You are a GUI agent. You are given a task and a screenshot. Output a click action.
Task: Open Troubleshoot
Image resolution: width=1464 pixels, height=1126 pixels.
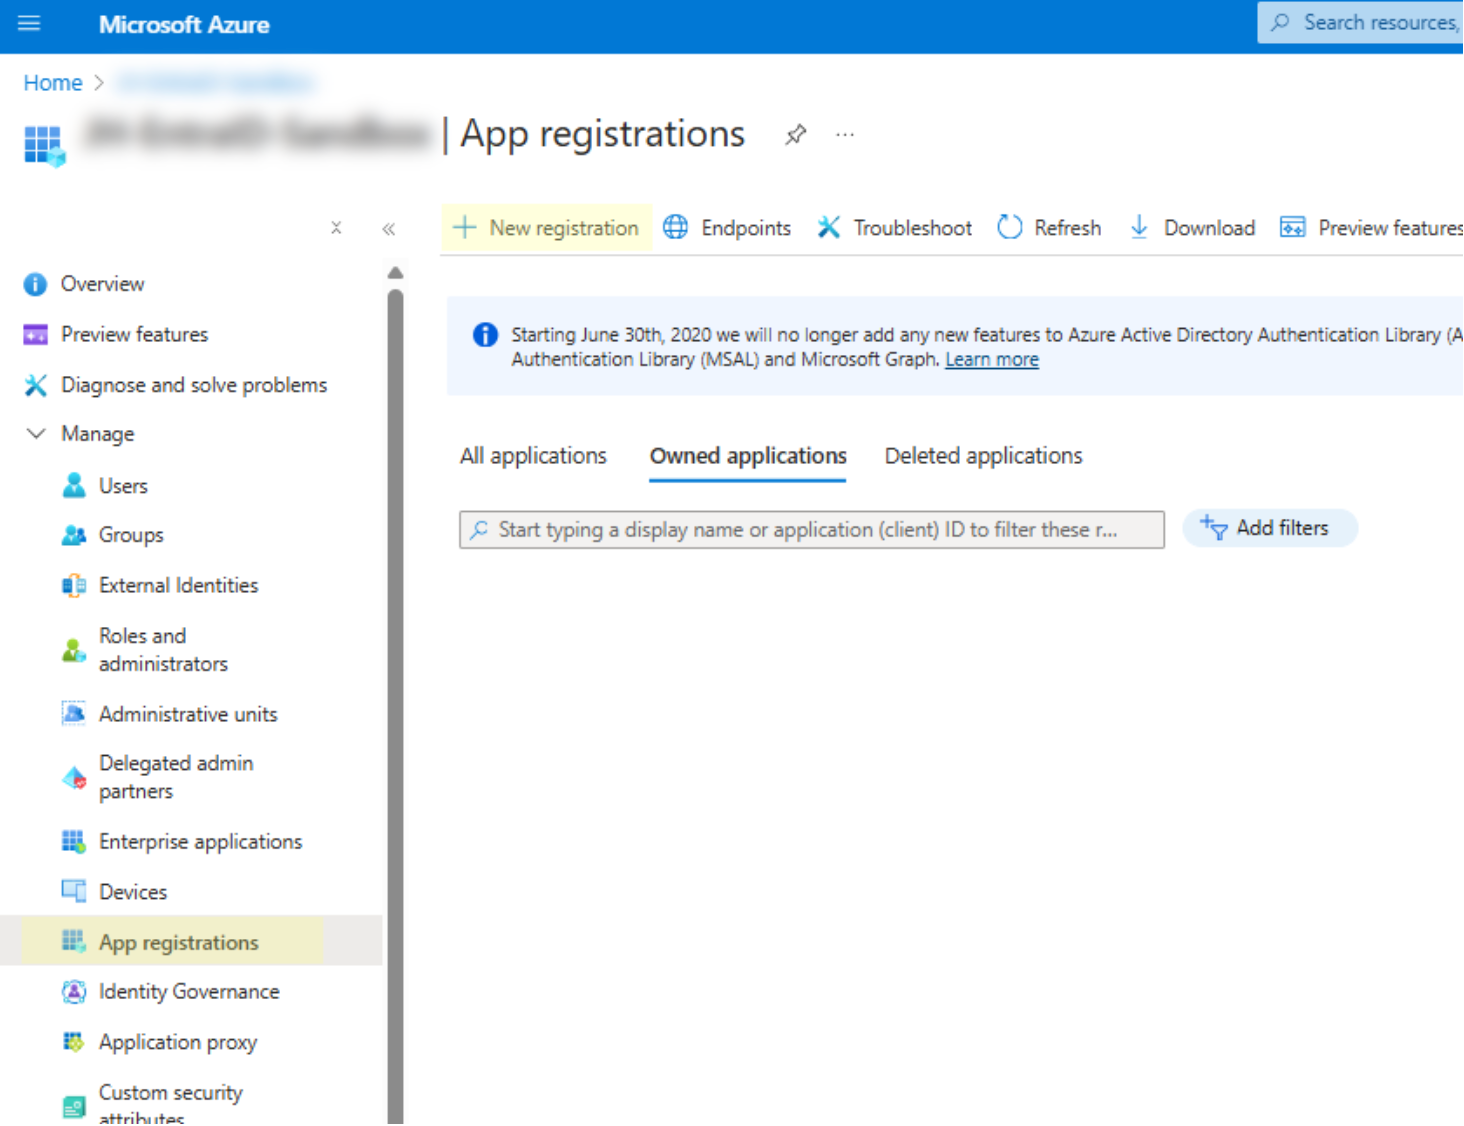coord(894,228)
